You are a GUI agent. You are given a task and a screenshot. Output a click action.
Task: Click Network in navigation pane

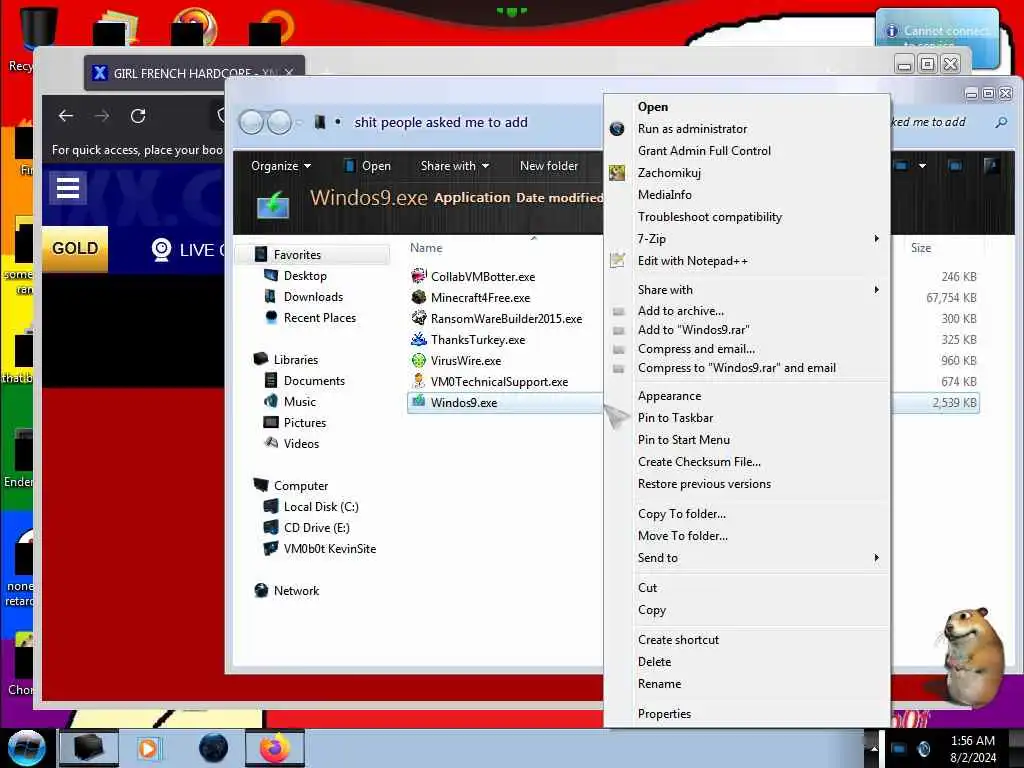coord(296,590)
